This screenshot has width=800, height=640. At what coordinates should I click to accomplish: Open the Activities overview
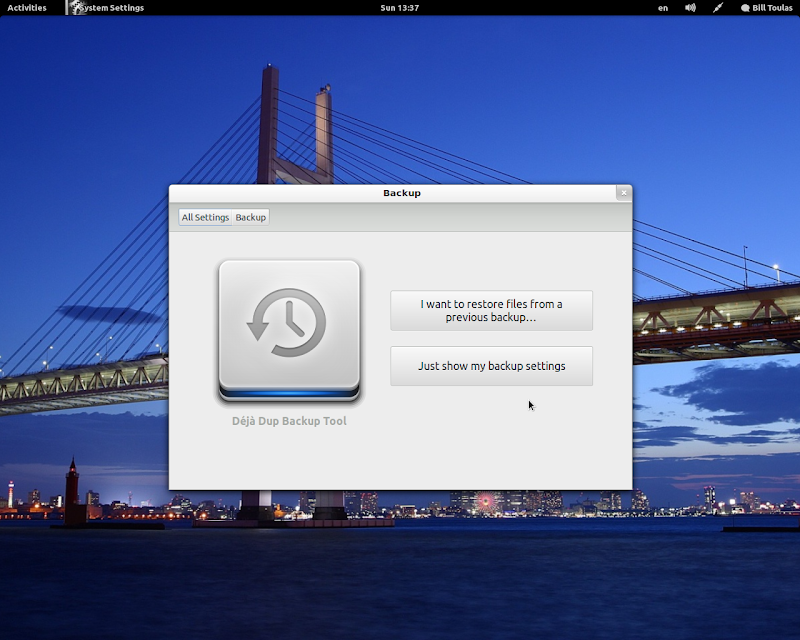point(27,8)
